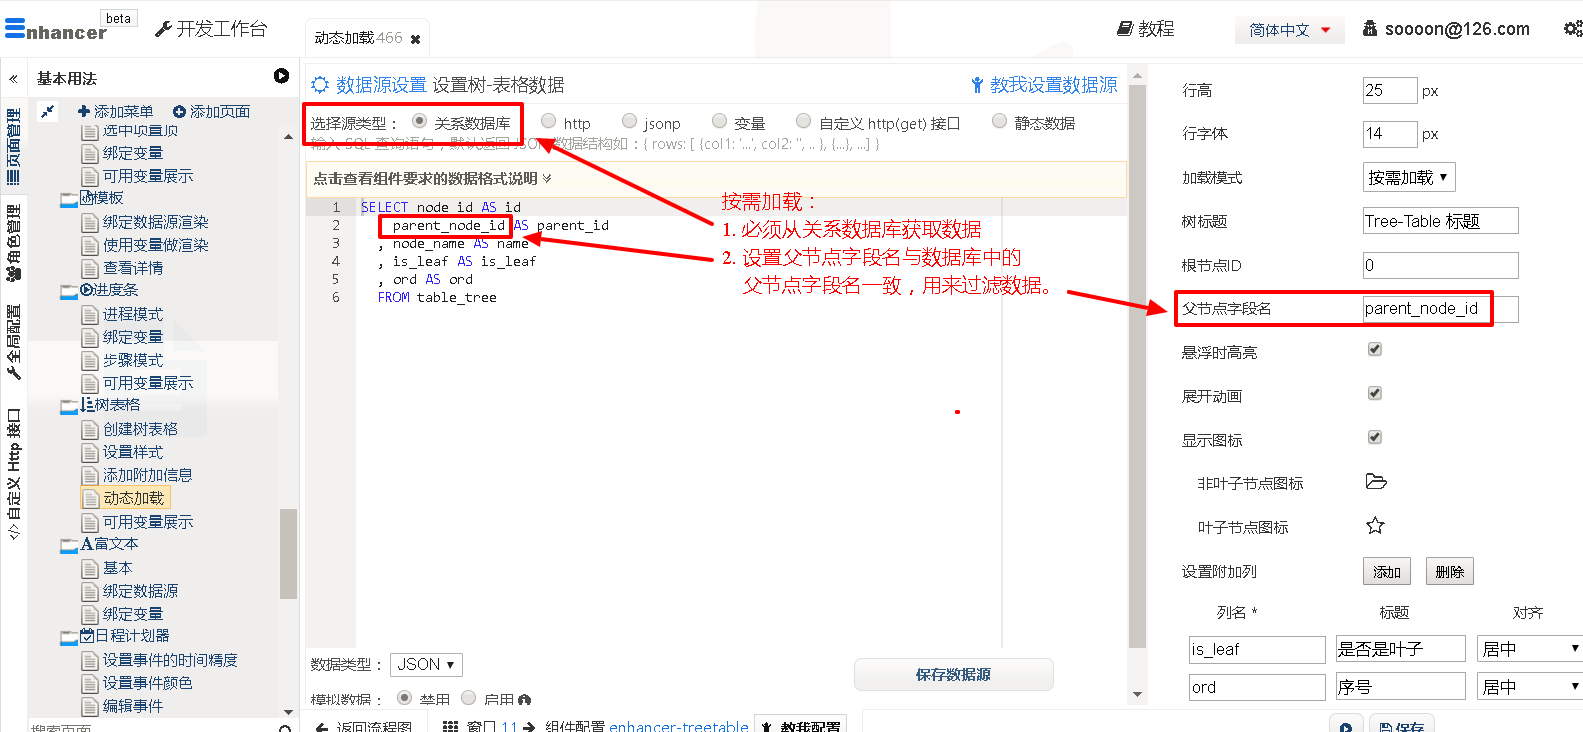Open the 简体中文 language dropdown
Image resolution: width=1583 pixels, height=732 pixels.
(x=1289, y=30)
